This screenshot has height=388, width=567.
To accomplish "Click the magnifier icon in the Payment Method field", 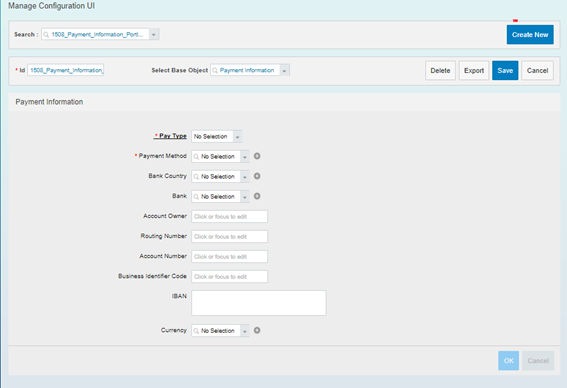I will 196,157.
